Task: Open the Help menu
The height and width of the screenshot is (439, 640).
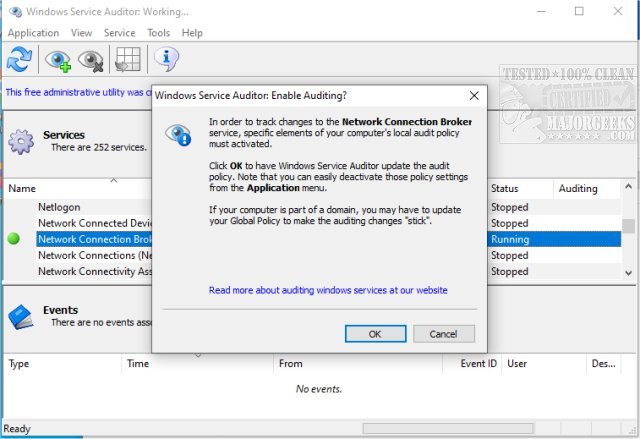Action: click(192, 33)
